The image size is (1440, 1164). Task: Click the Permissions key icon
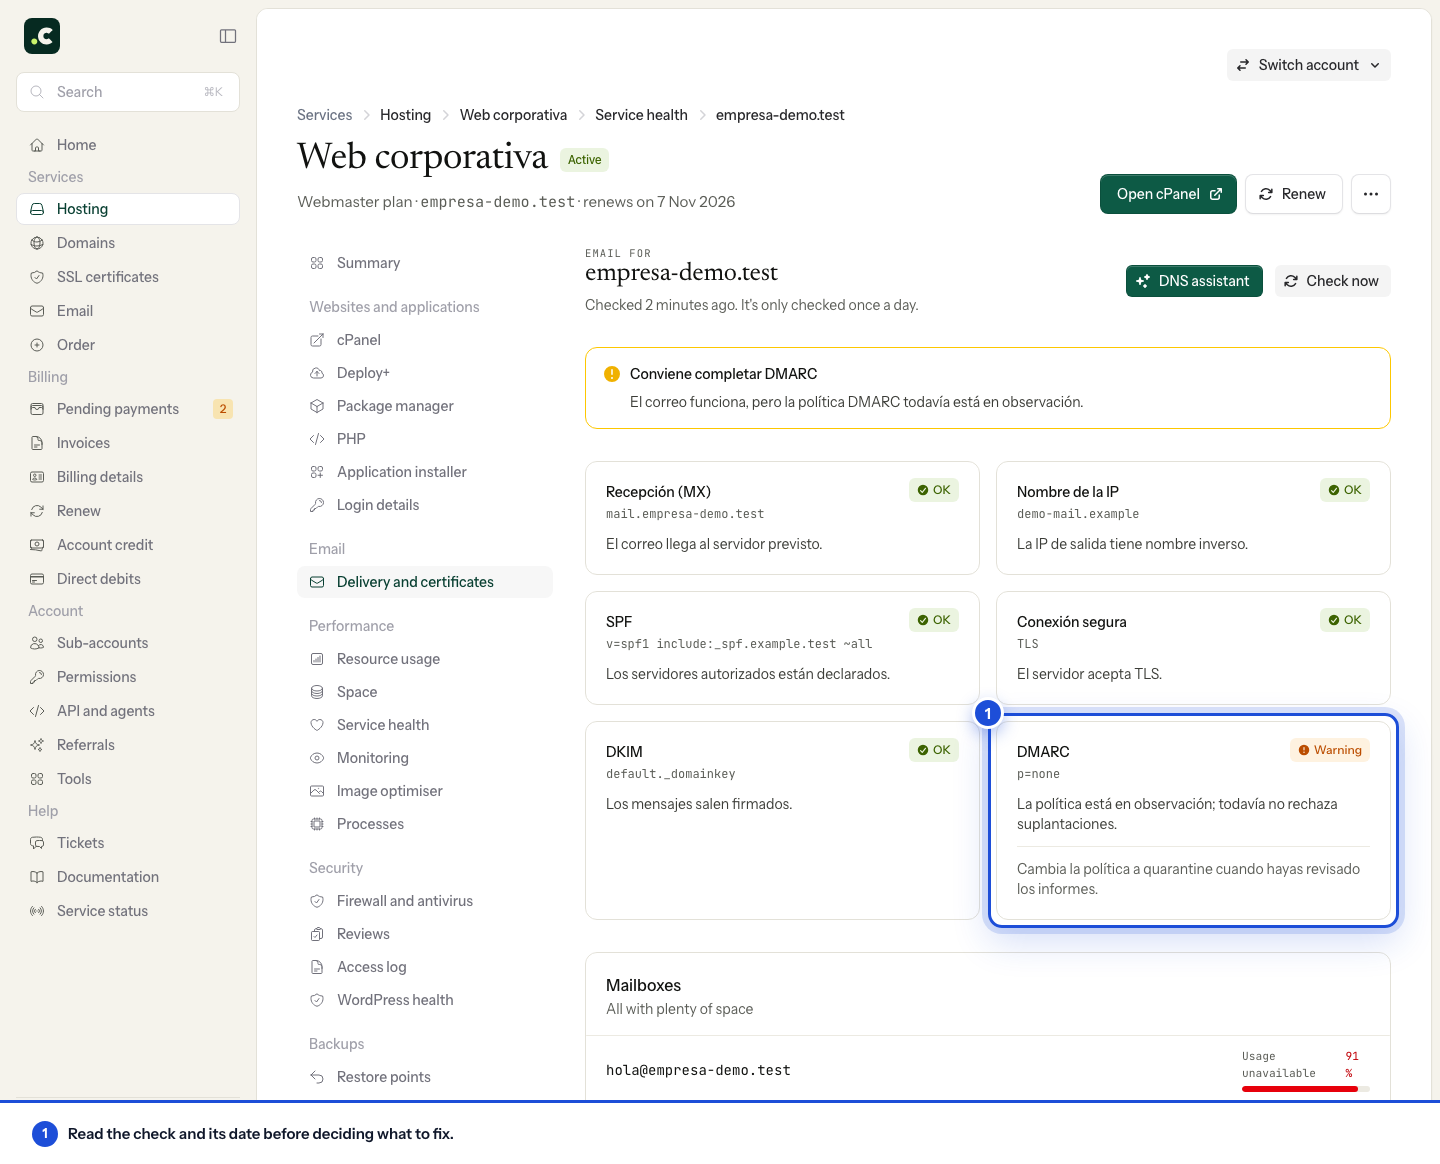(37, 677)
